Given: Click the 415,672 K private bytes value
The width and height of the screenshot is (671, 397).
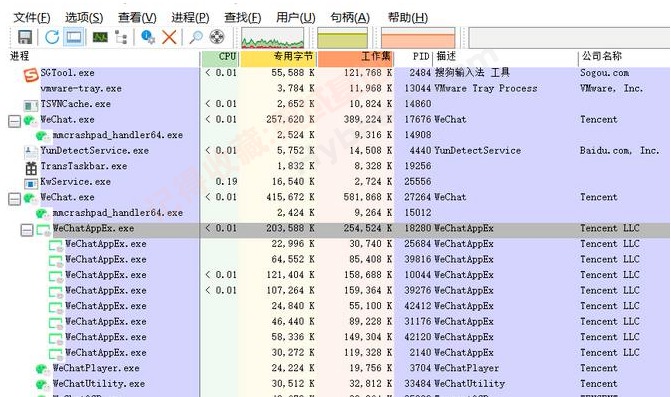Looking at the screenshot, I should point(291,197).
